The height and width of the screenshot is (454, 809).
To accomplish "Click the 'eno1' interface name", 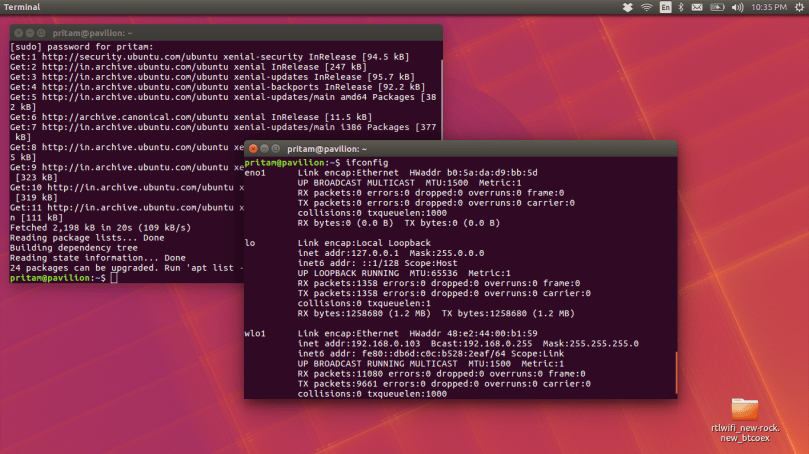I will 255,173.
